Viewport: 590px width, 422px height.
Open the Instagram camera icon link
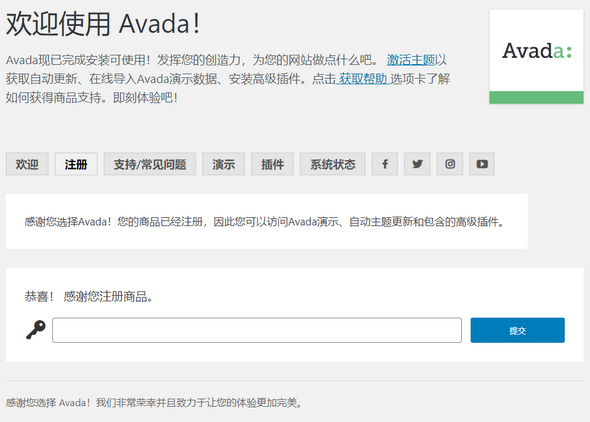tap(450, 164)
